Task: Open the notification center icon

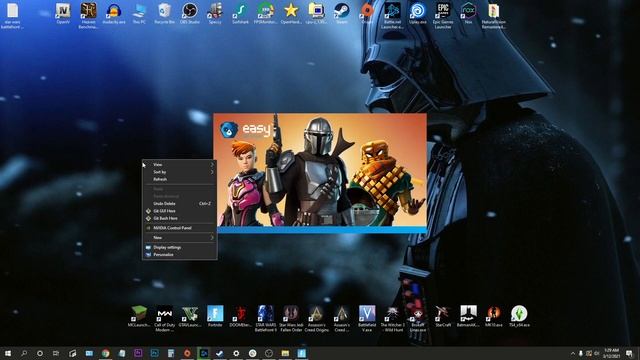Action: pyautogui.click(x=629, y=353)
